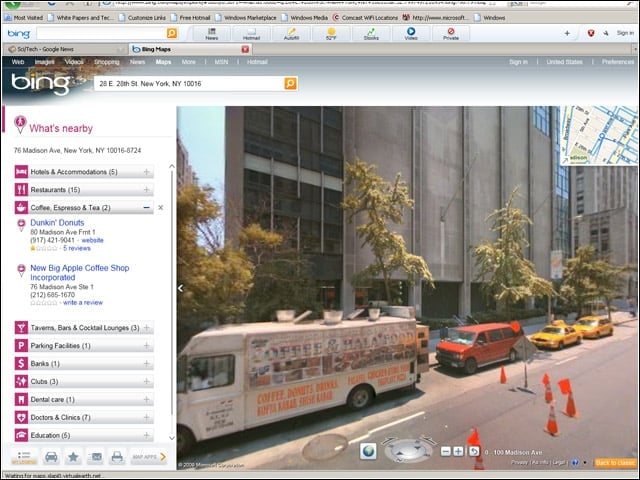Click the rotate icon next to zoom buttons
The width and height of the screenshot is (640, 480).
pyautogui.click(x=474, y=451)
